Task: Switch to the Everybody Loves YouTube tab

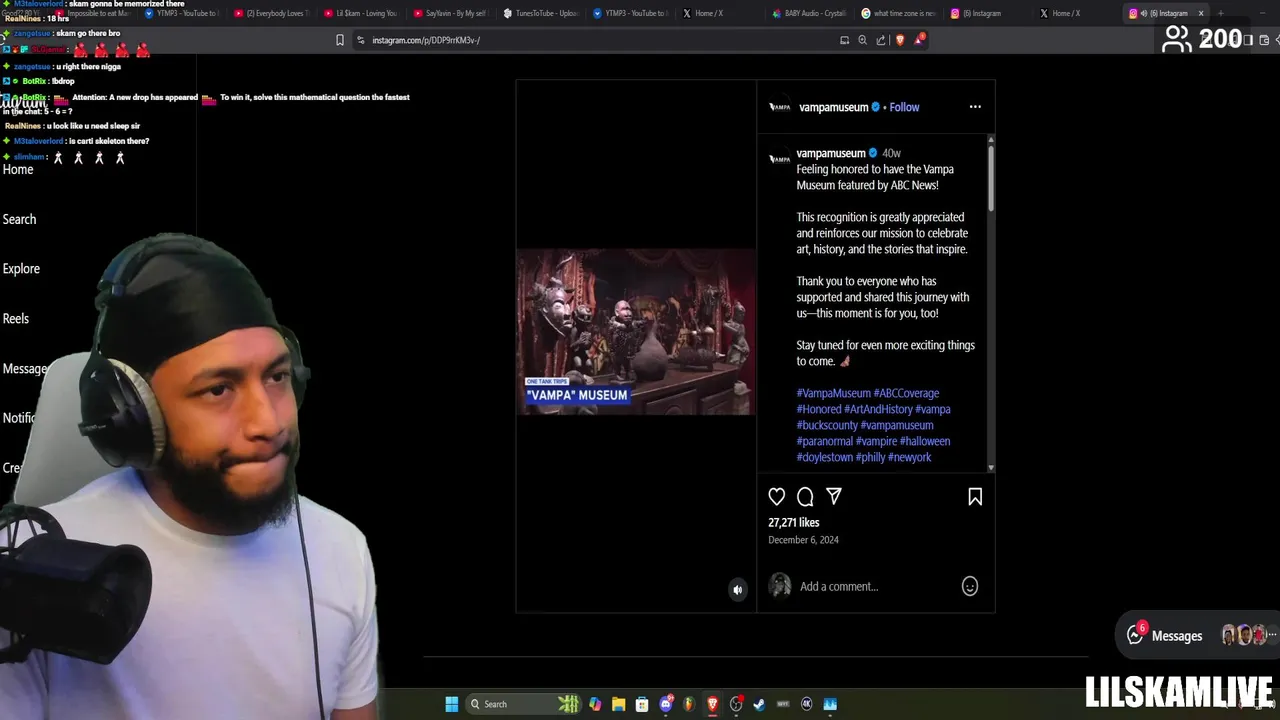Action: coord(272,13)
